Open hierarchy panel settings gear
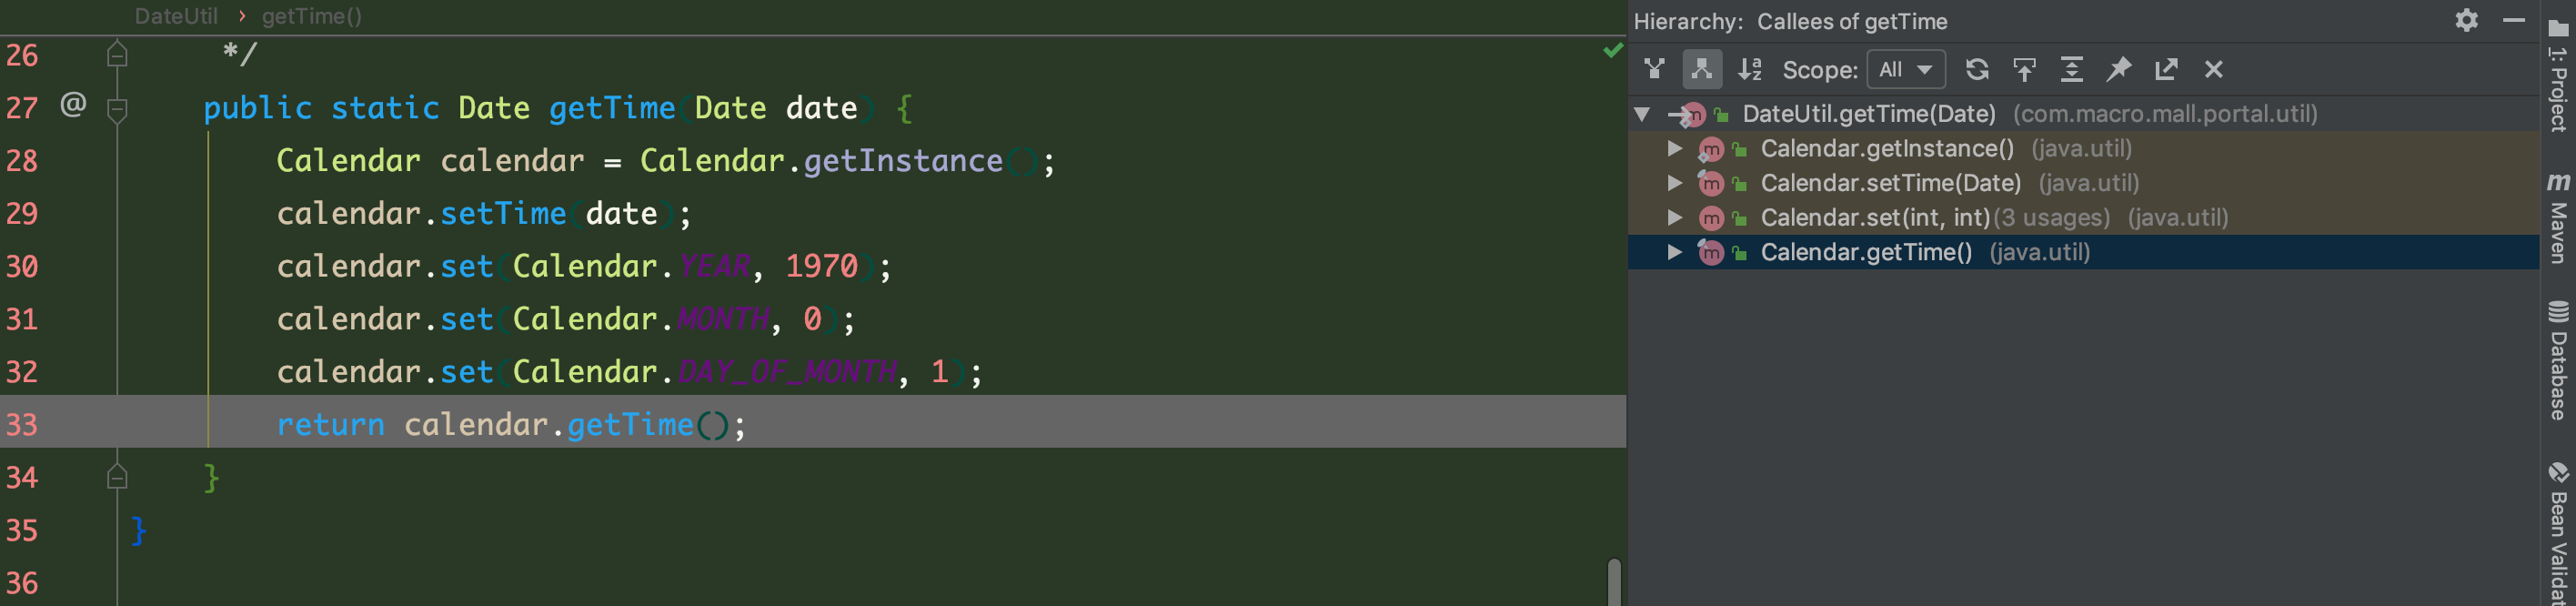 point(2467,20)
